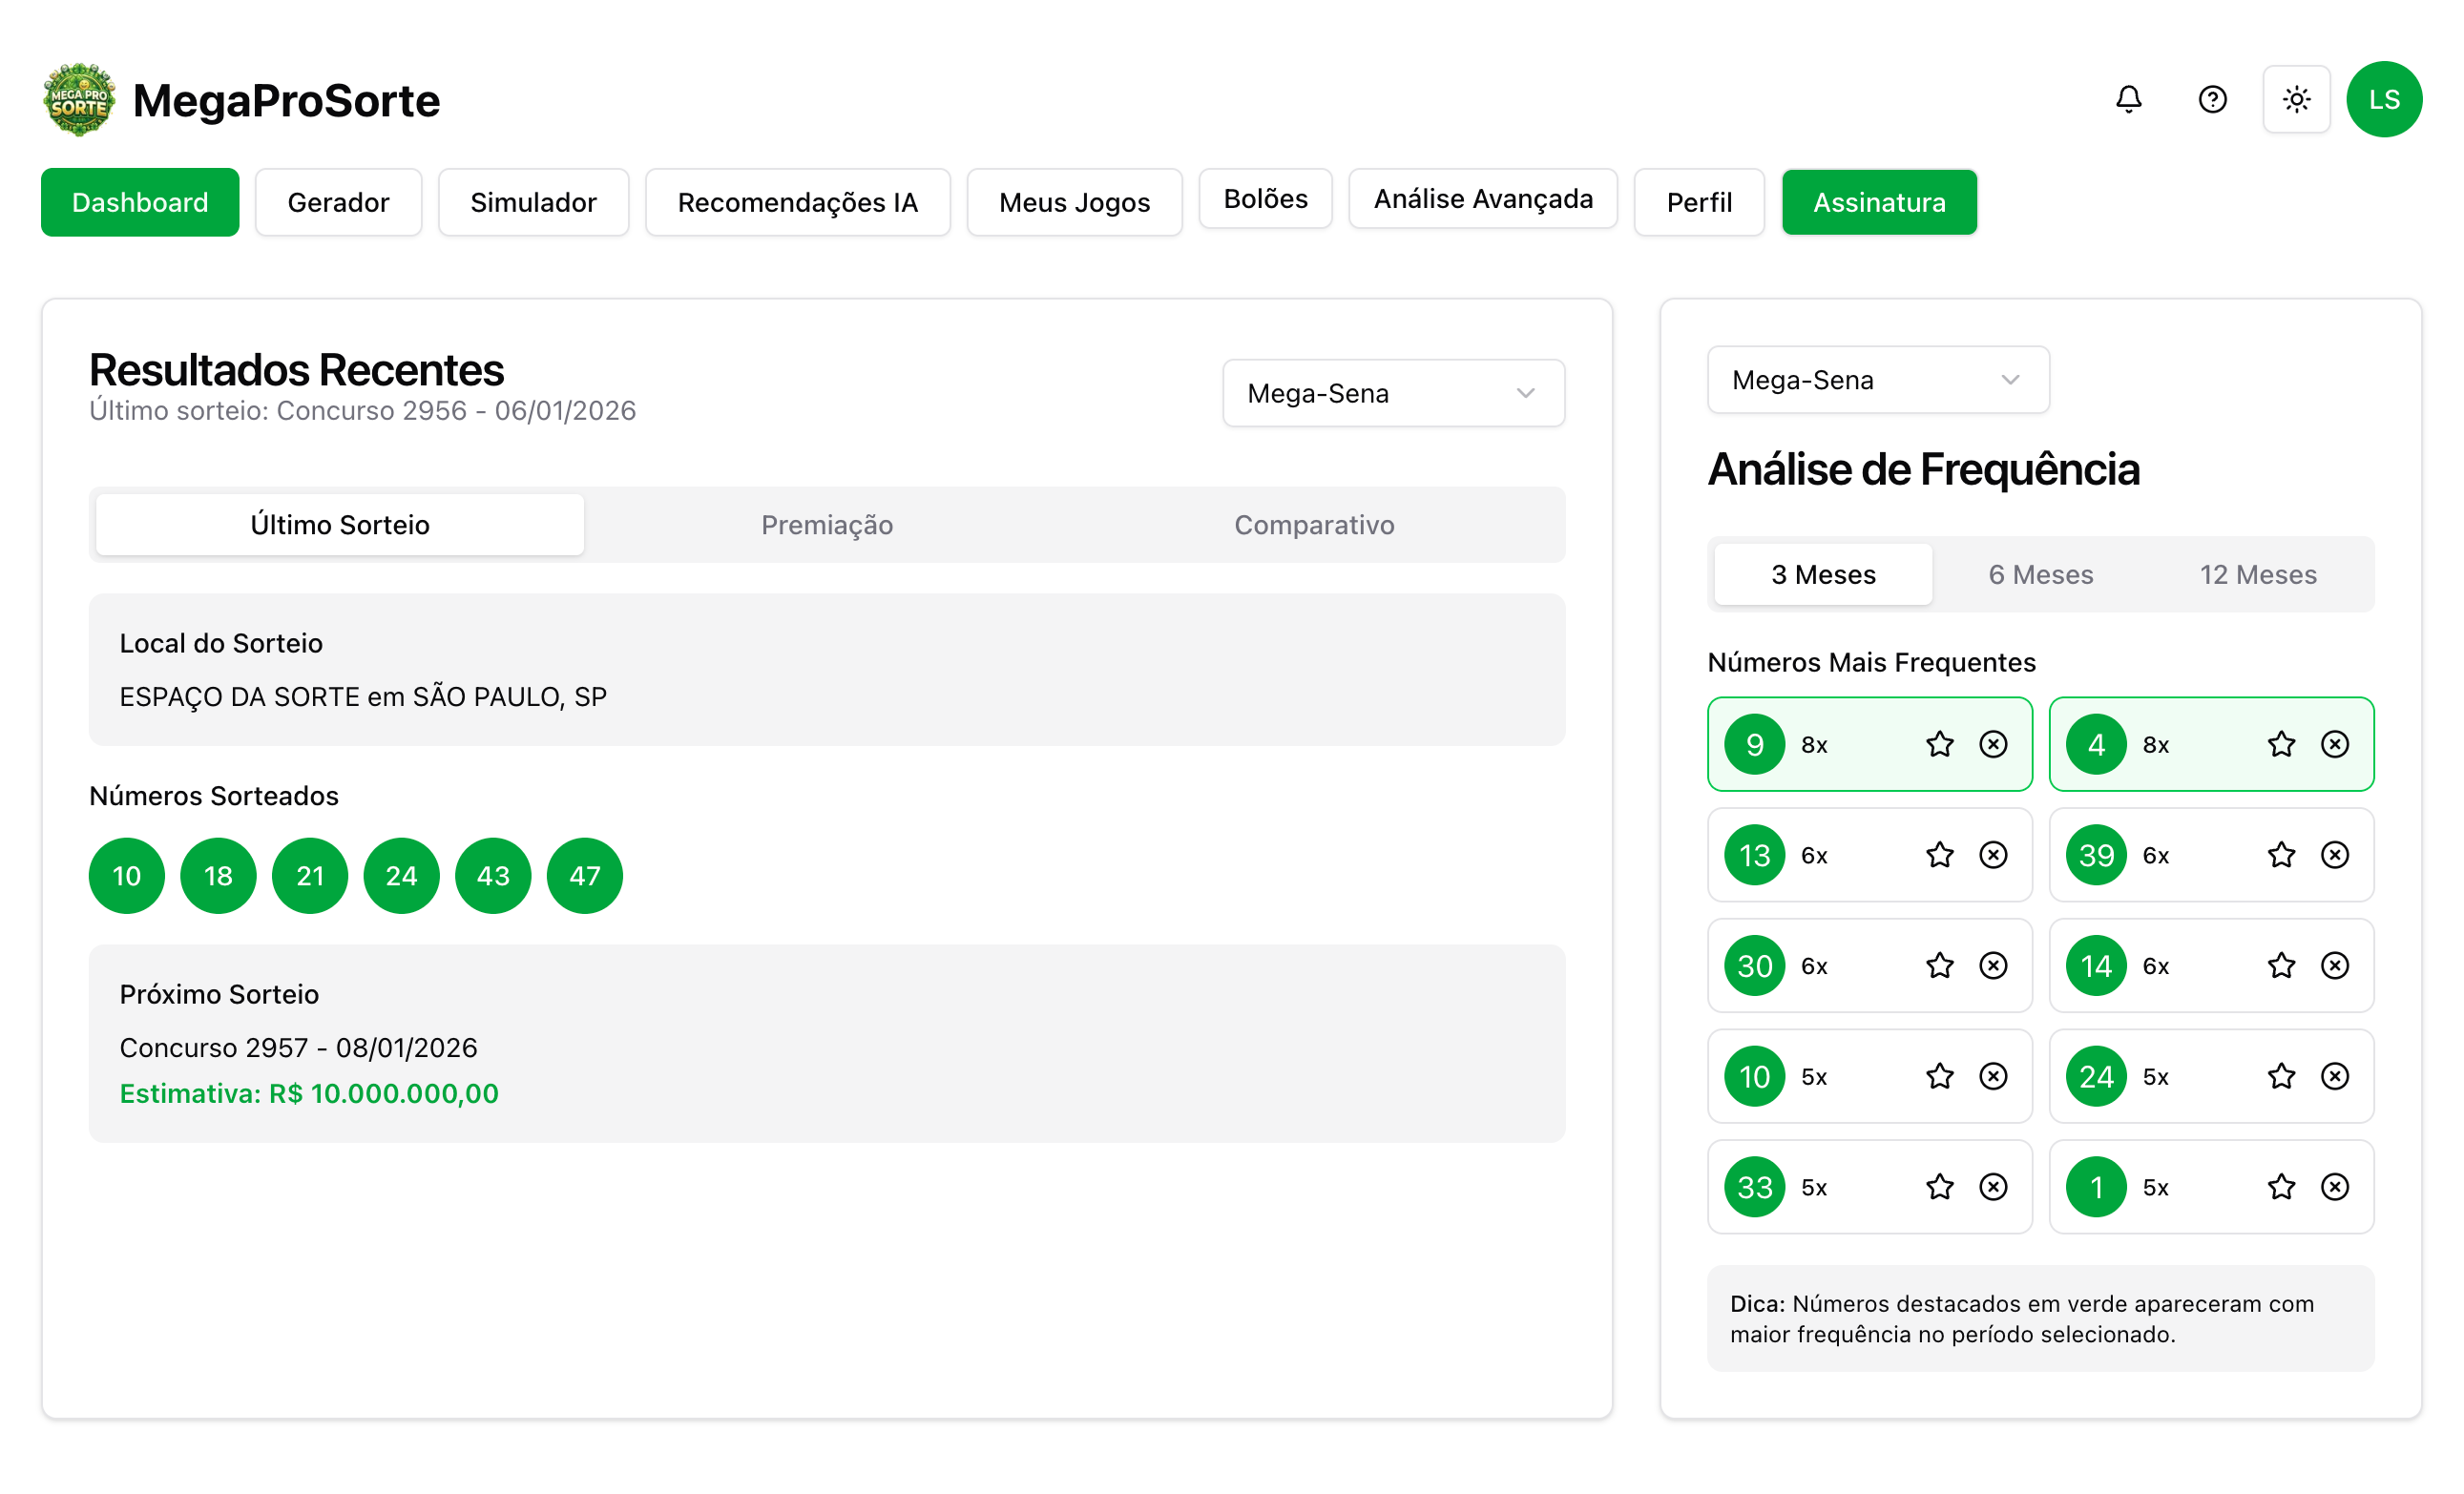The height and width of the screenshot is (1494, 2464).
Task: Exclude number 39 using the X icon
Action: [x=2334, y=855]
